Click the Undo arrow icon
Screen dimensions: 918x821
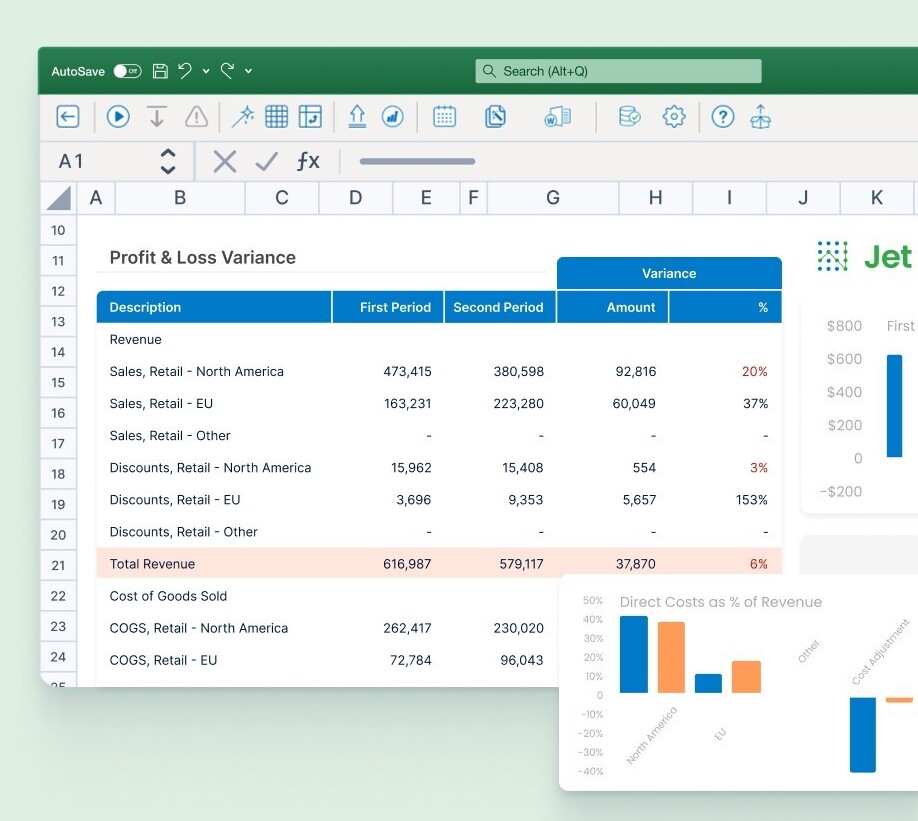(185, 71)
